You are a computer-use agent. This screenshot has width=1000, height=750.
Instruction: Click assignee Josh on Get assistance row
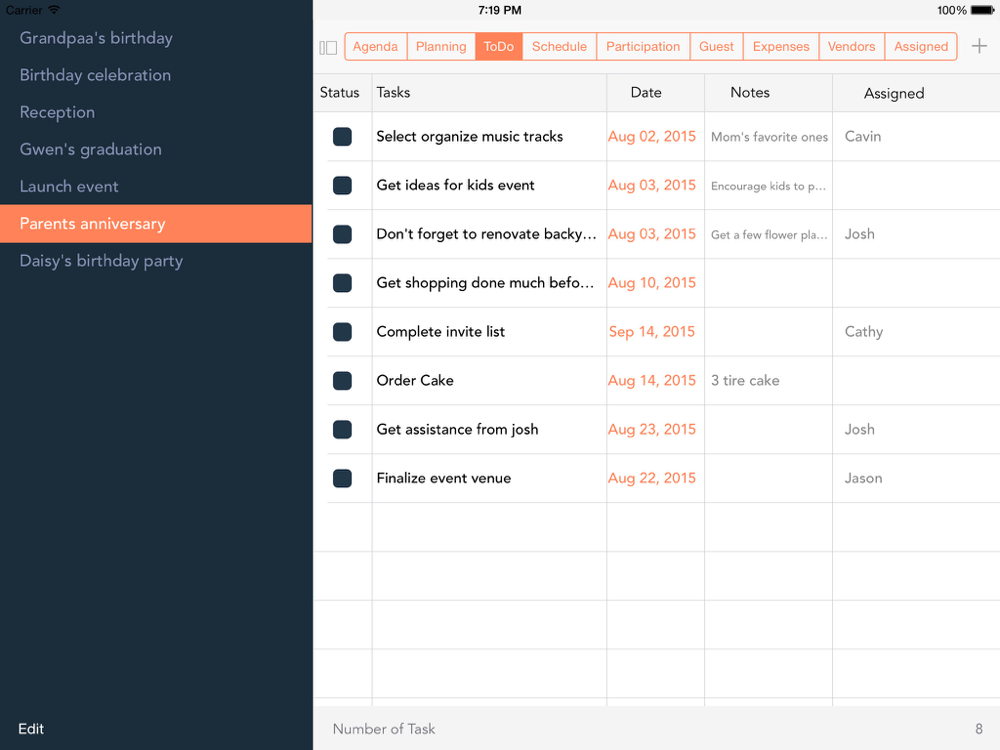[860, 429]
